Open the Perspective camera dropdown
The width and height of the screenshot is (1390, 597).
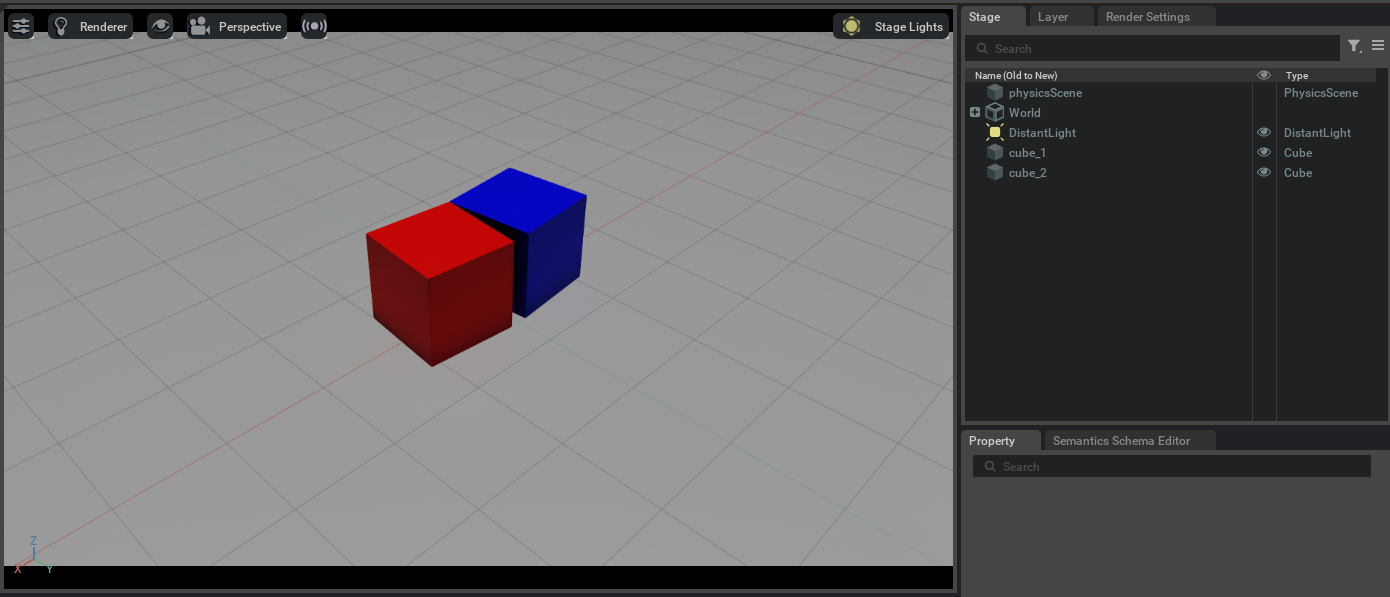click(252, 26)
